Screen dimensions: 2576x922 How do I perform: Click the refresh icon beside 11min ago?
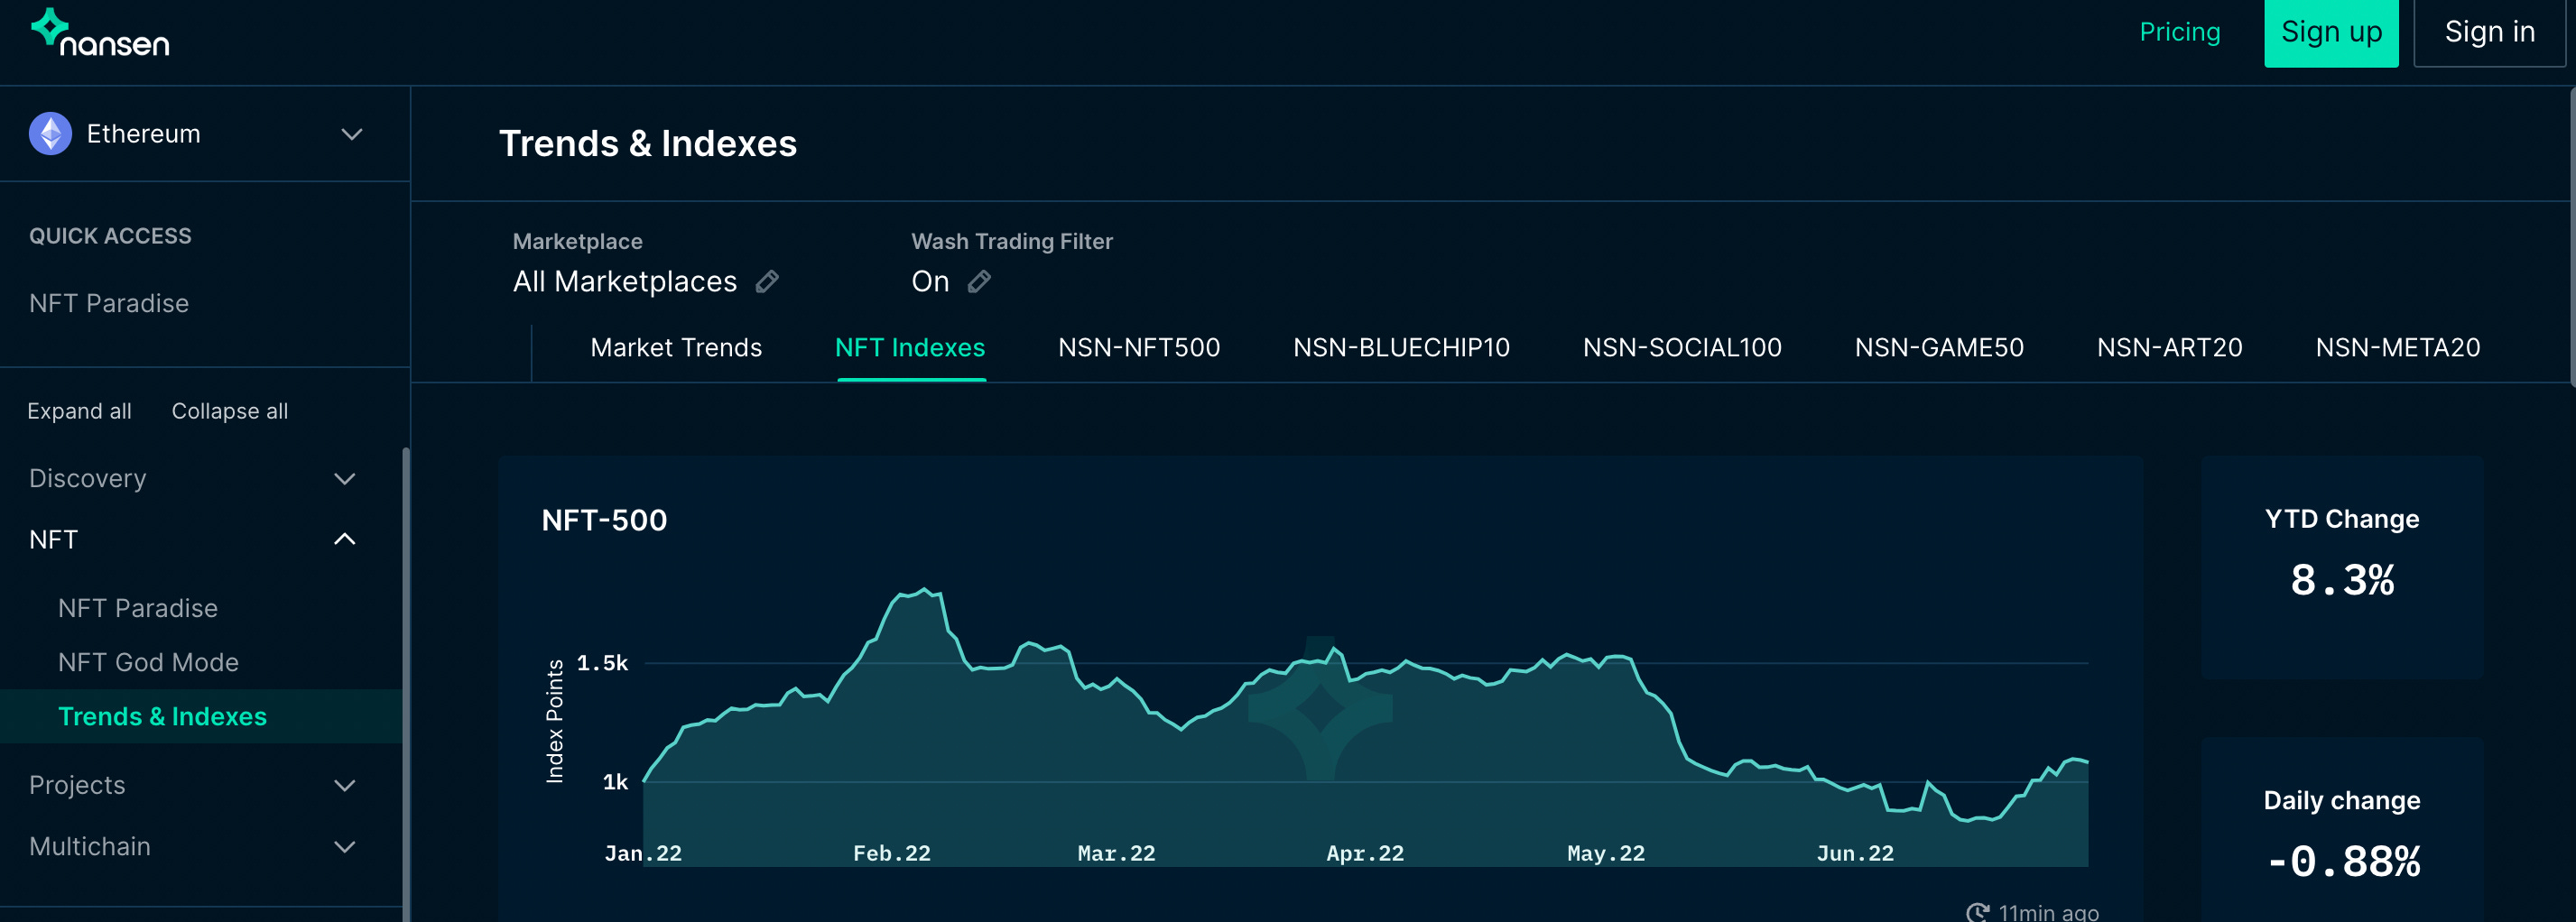[1977, 912]
